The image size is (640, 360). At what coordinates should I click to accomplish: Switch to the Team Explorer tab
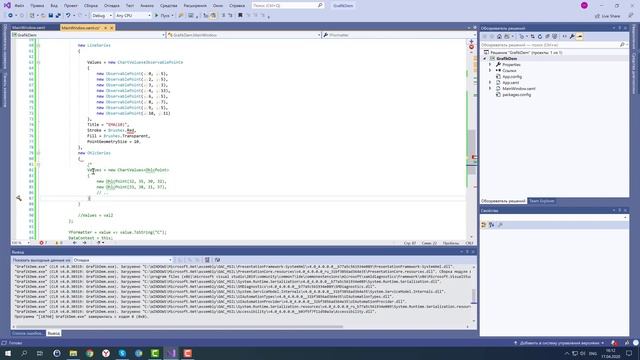[x=542, y=201]
